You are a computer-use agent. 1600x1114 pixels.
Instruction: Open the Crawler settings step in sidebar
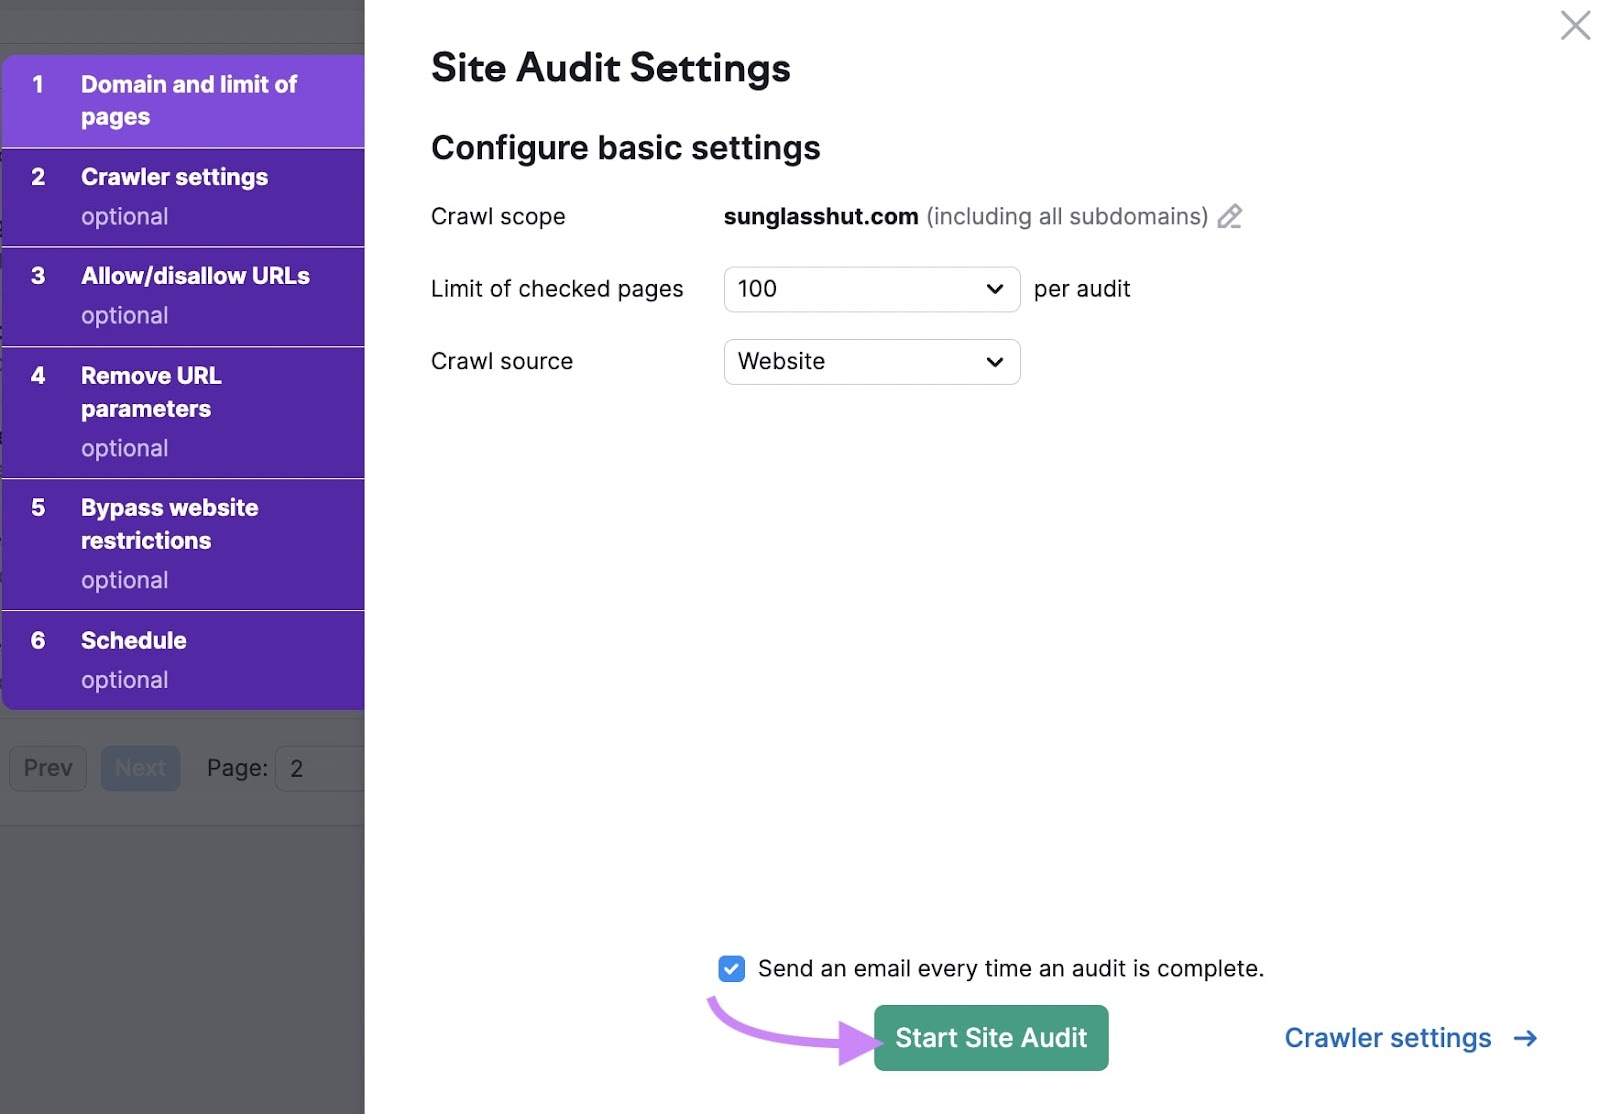click(x=185, y=196)
